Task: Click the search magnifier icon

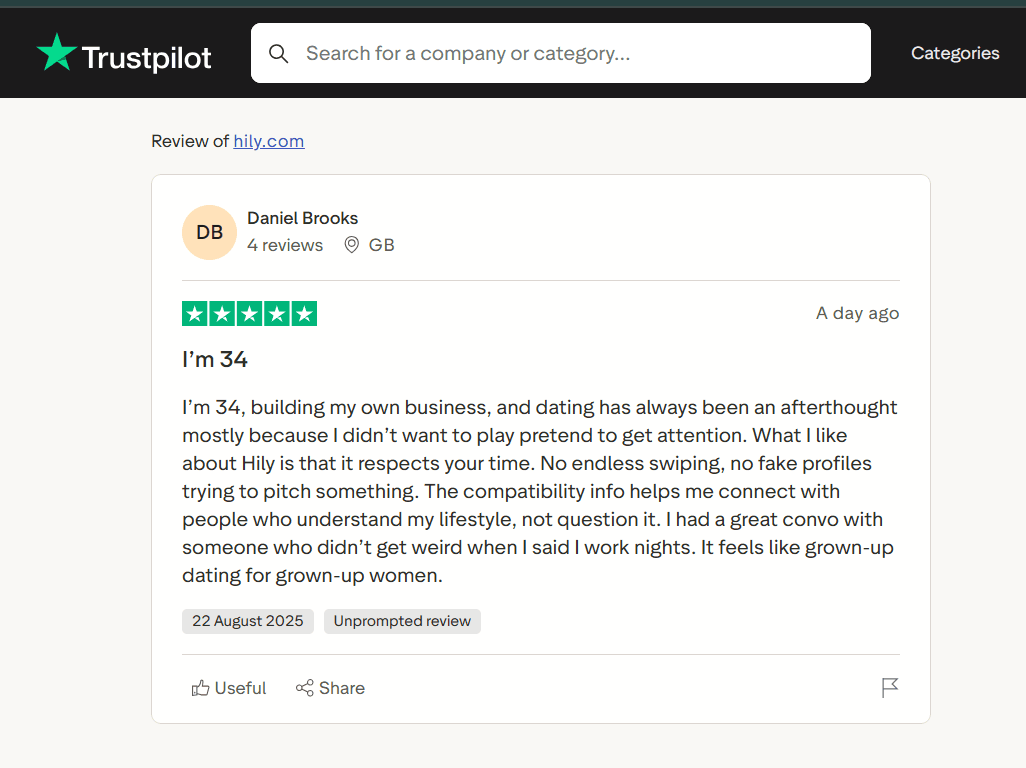Action: 279,53
